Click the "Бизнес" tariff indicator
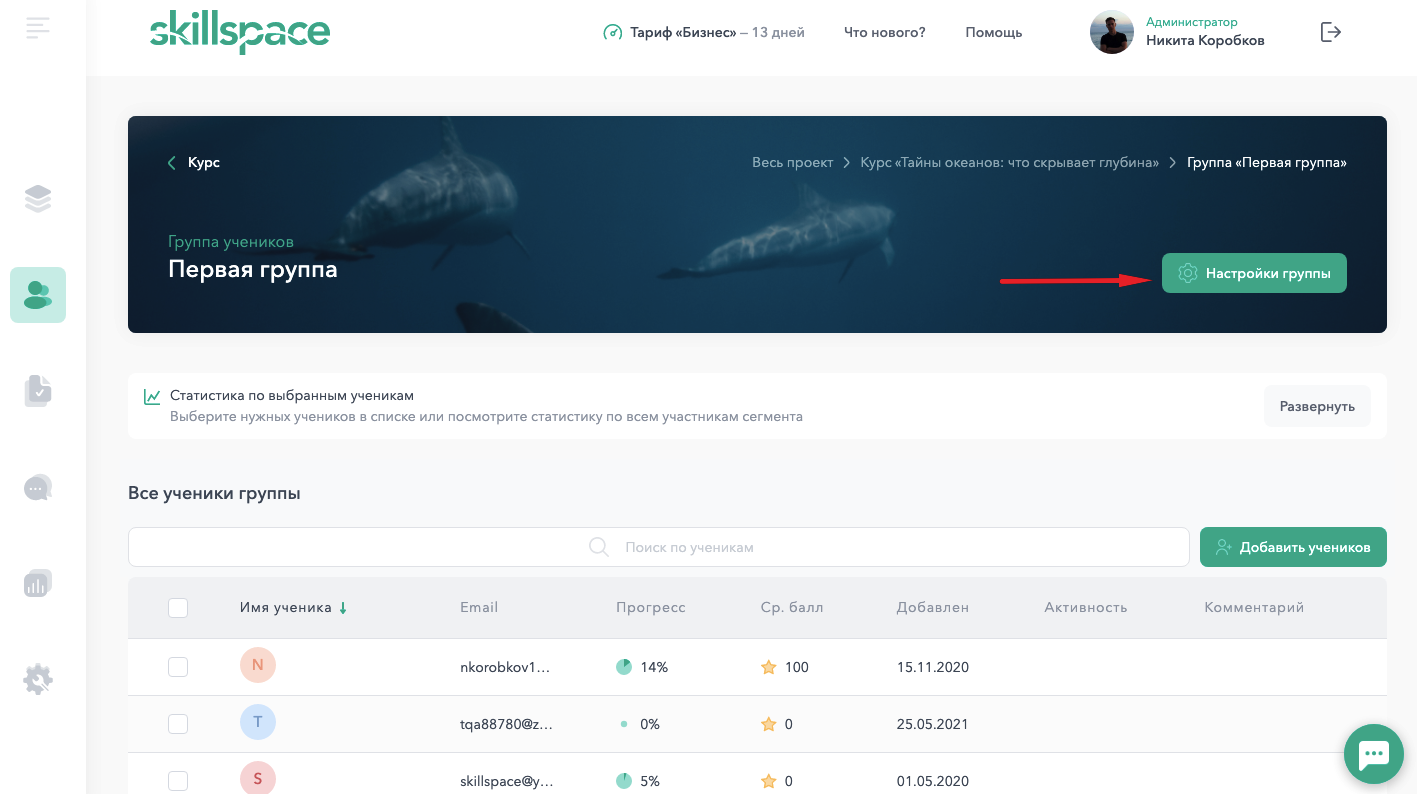 704,32
